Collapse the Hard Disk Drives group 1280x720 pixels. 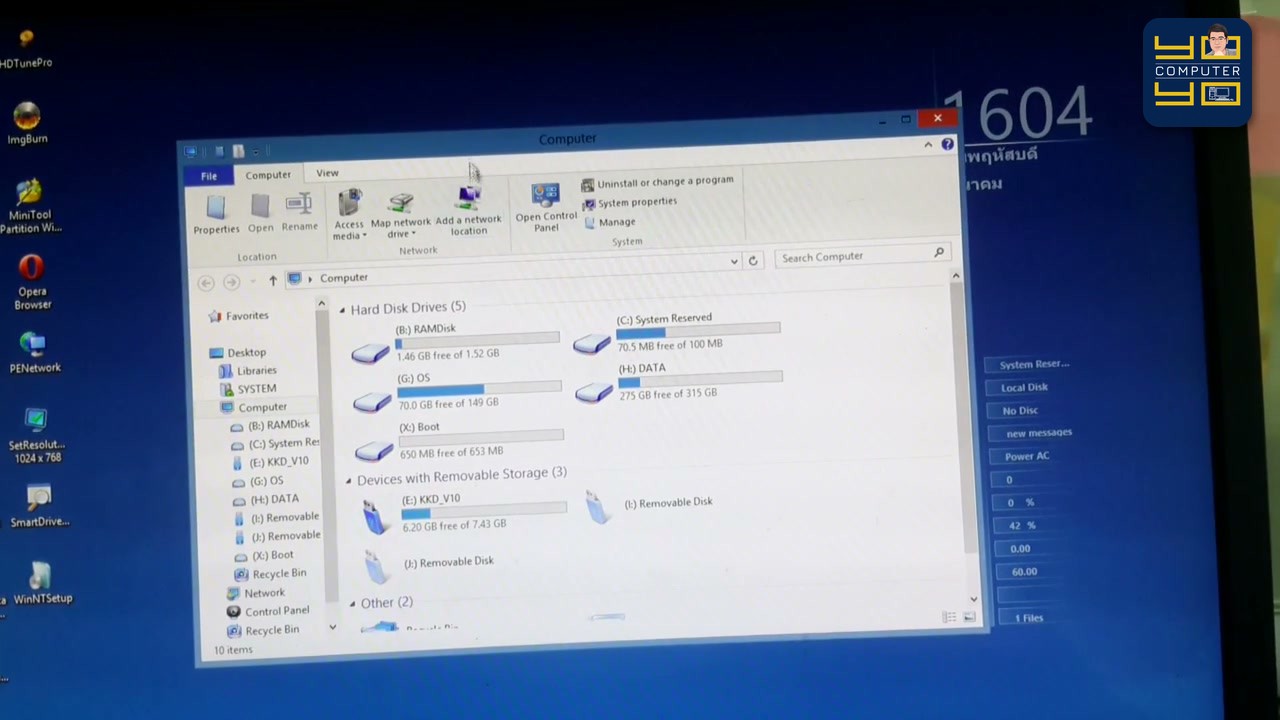(x=342, y=310)
